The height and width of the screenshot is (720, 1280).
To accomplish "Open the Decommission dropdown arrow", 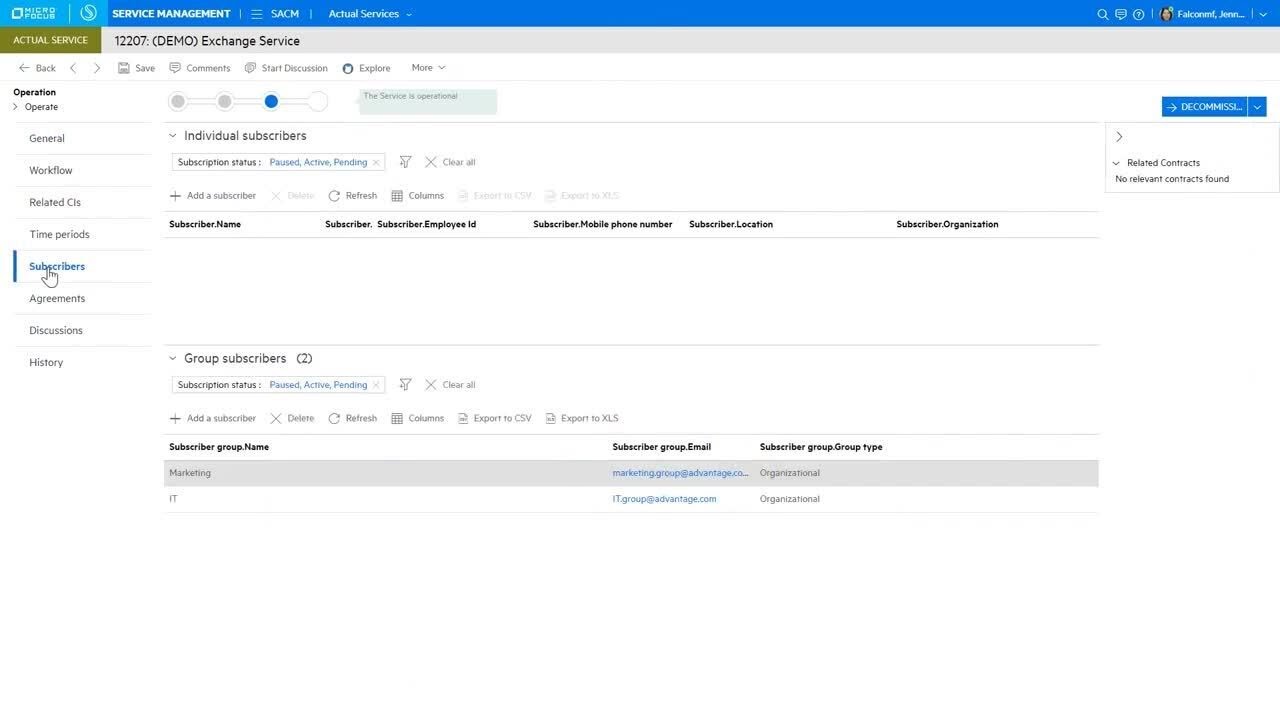I will [1258, 107].
